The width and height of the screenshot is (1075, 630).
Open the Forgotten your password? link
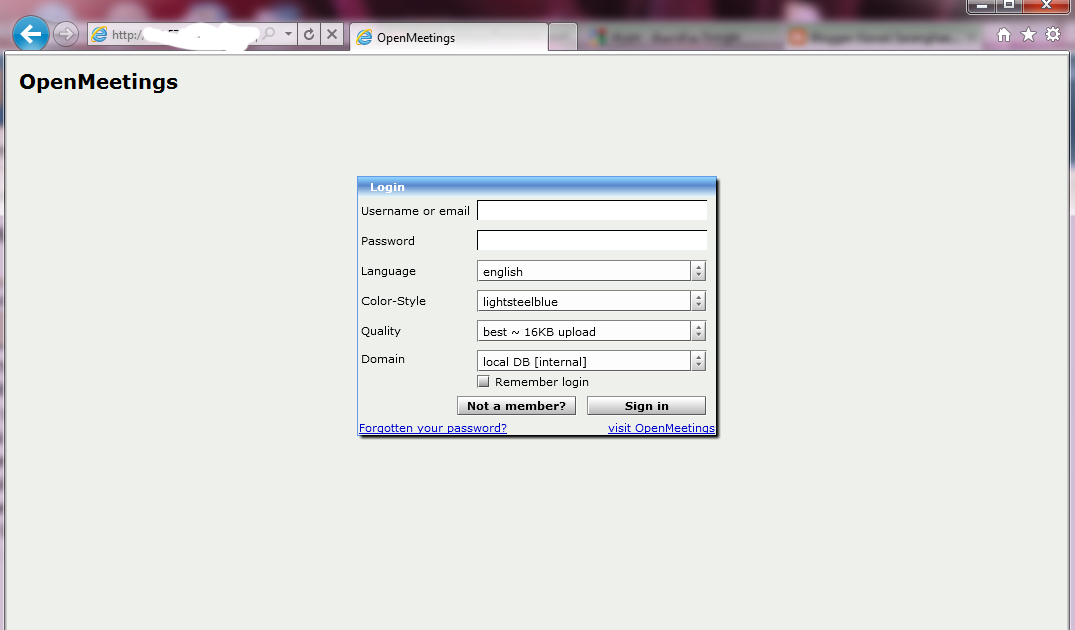(433, 428)
